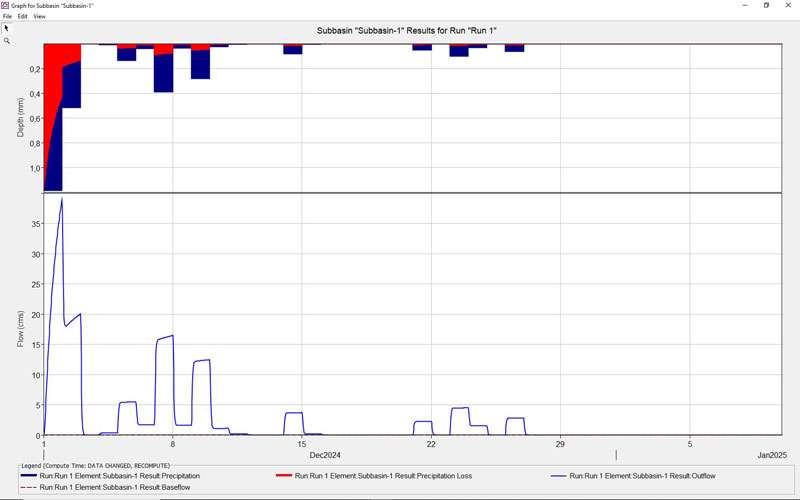The image size is (800, 500).
Task: Click the Baseflow legend entry
Action: tap(114, 487)
